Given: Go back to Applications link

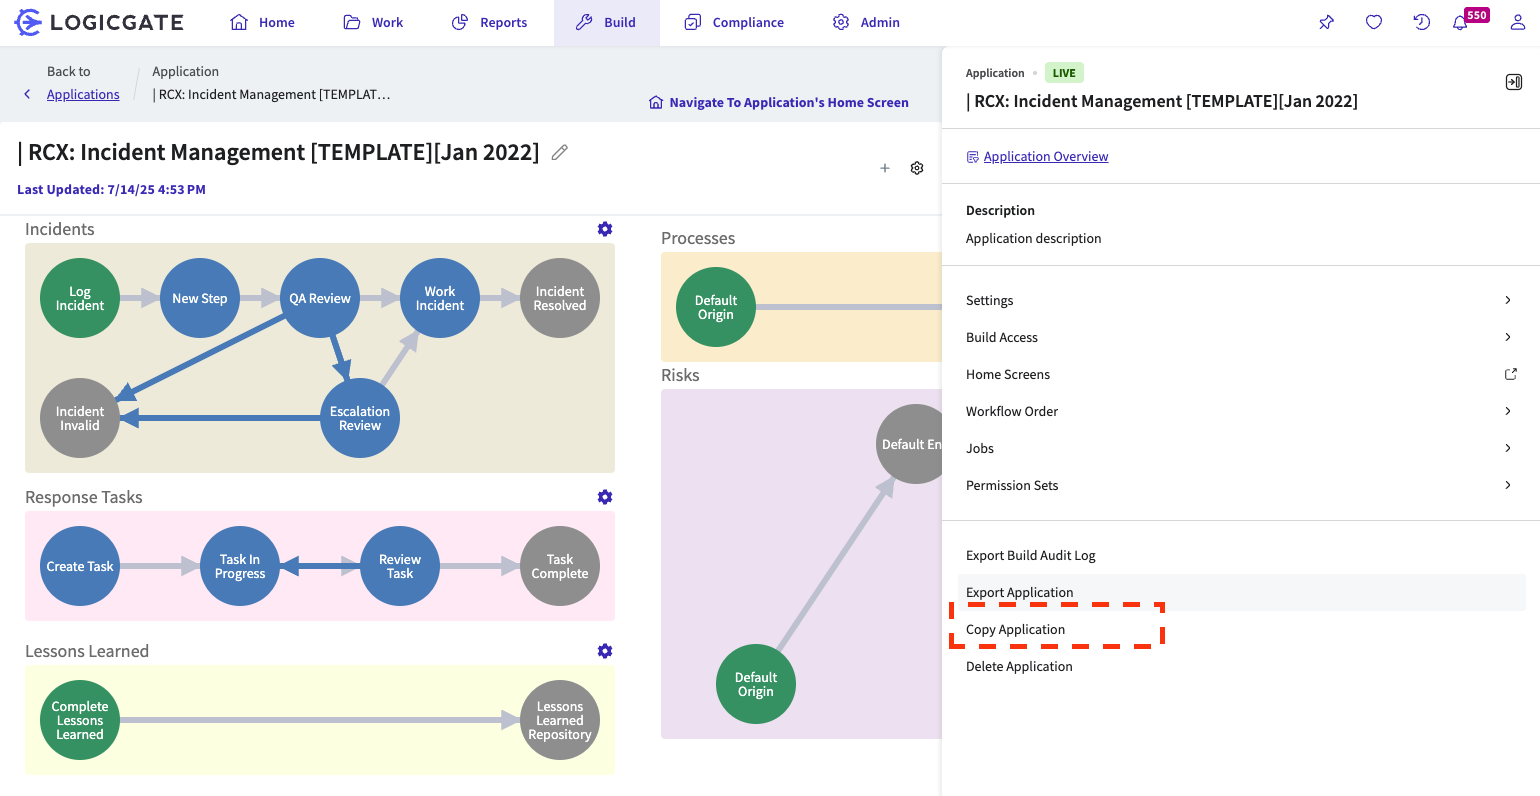Looking at the screenshot, I should 83,94.
